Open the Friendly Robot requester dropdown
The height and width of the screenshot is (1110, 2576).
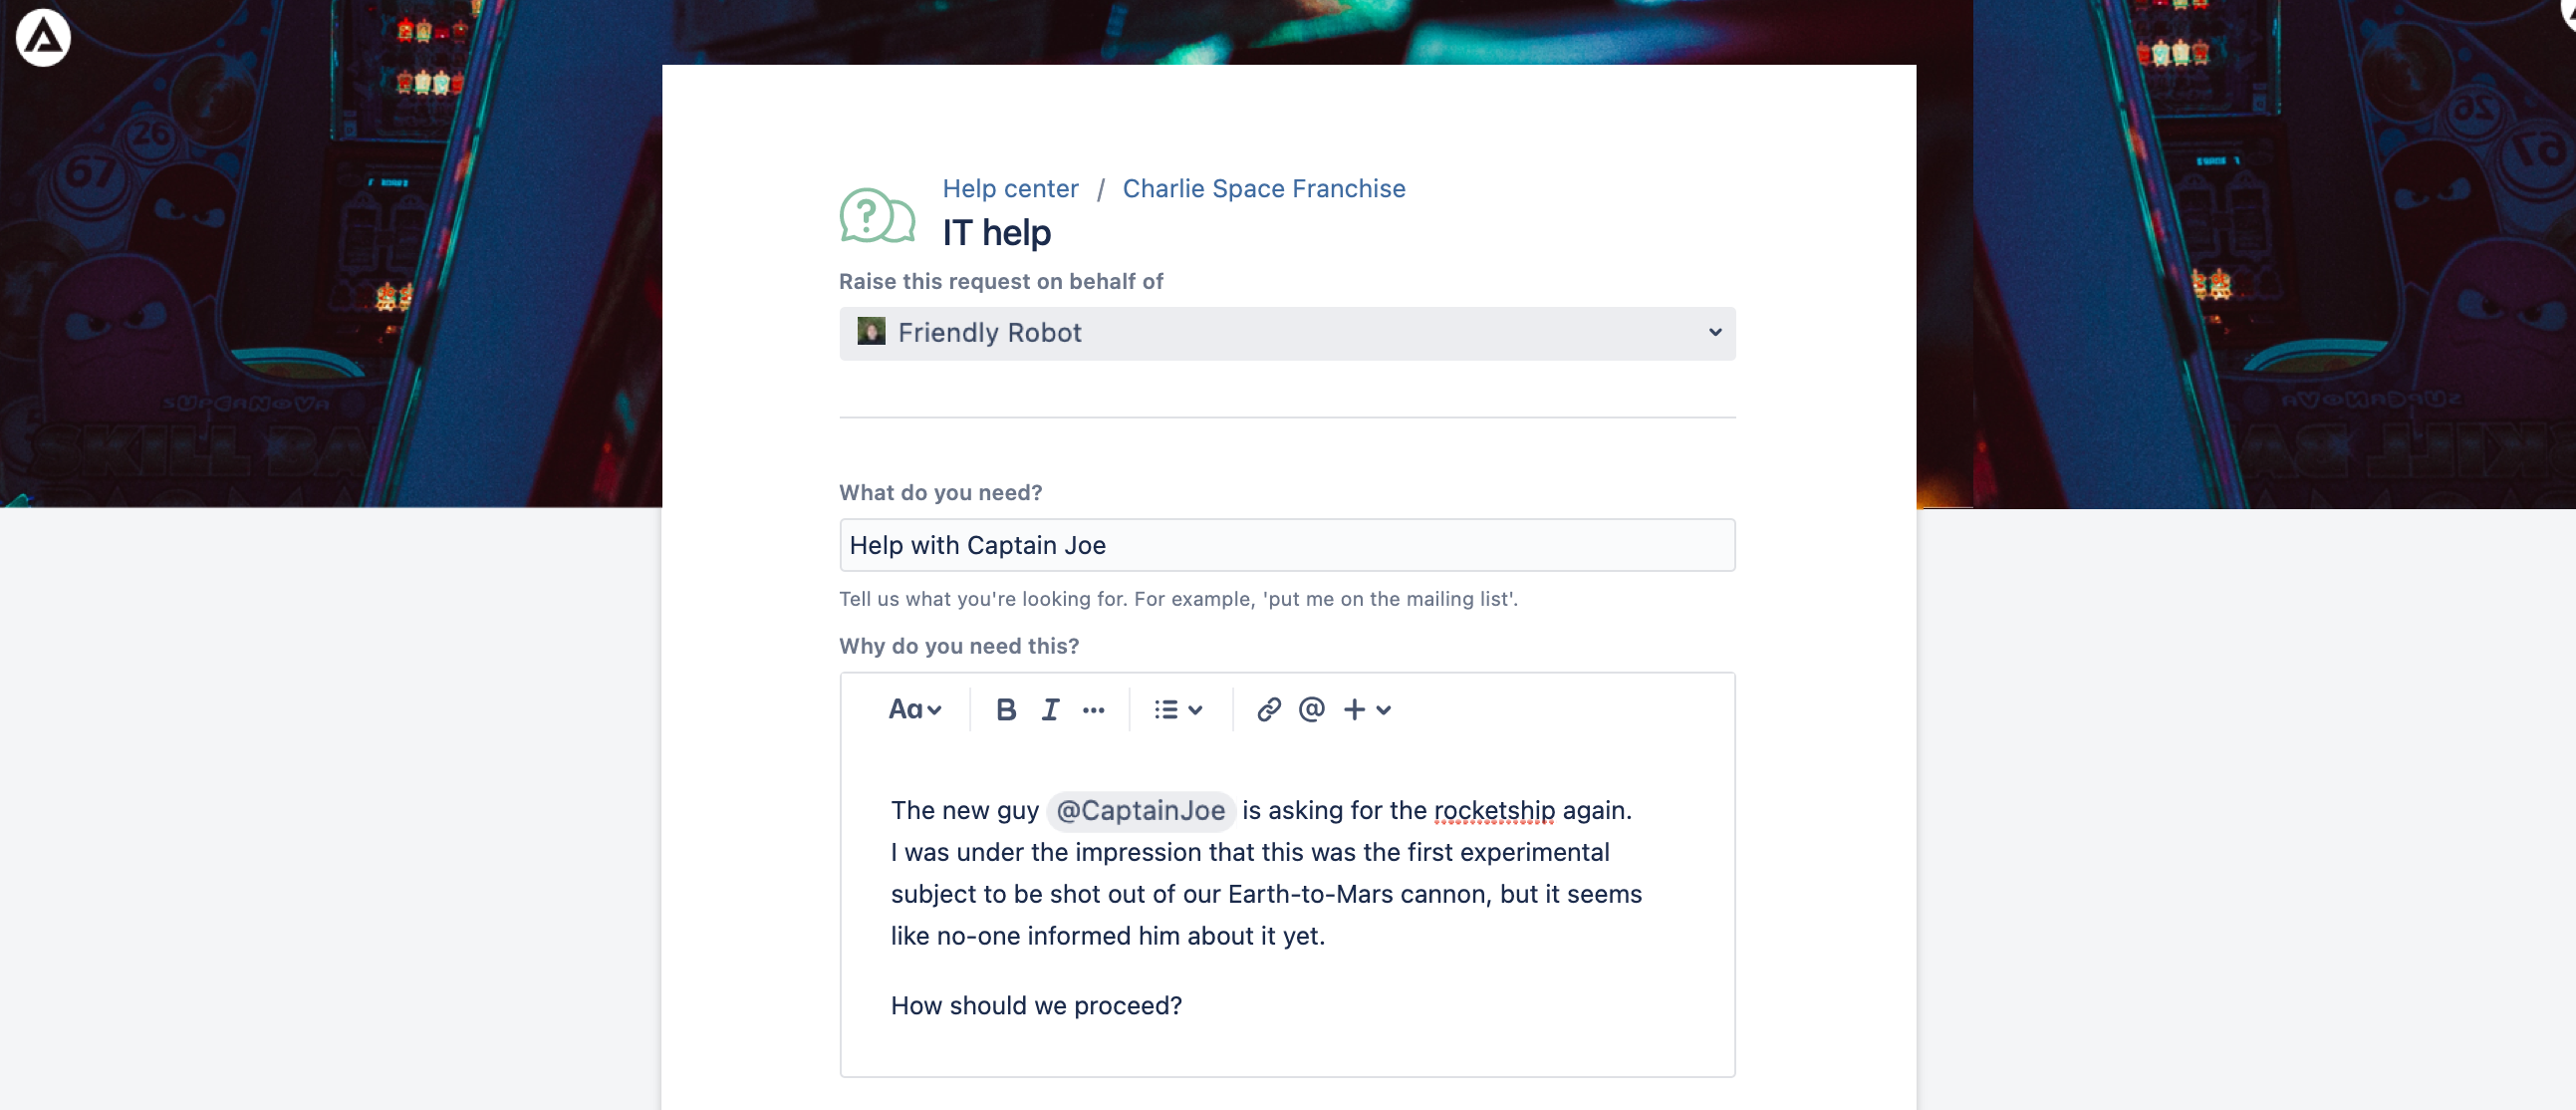click(x=1287, y=333)
